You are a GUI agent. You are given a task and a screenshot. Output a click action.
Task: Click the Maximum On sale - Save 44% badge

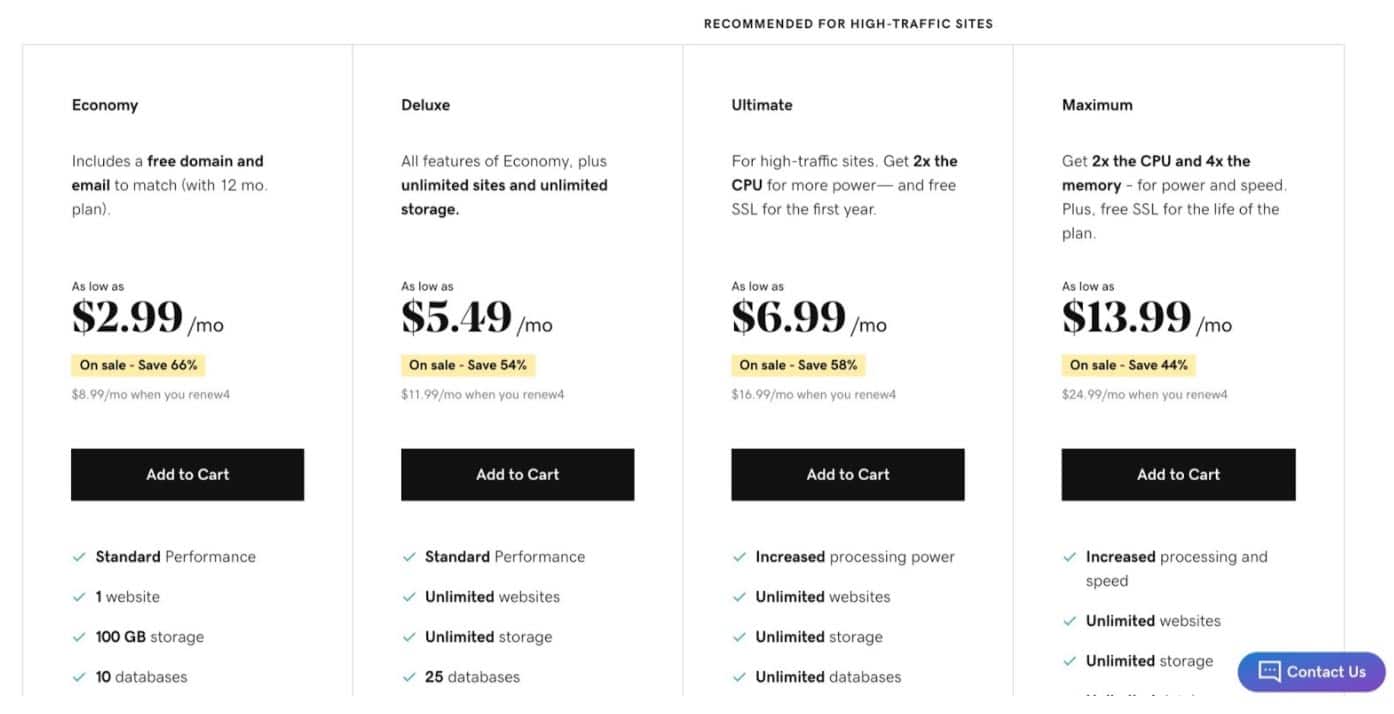1129,365
